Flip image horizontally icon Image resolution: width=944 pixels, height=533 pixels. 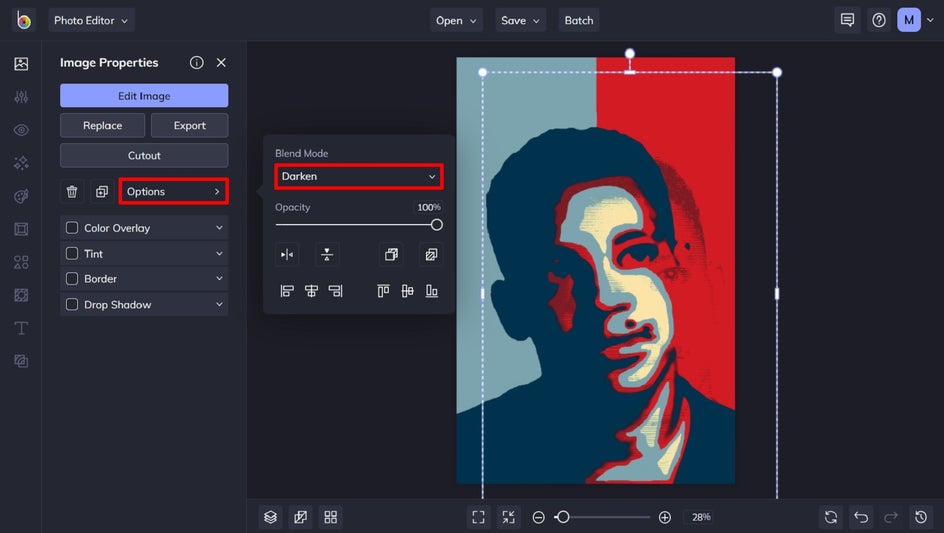point(287,255)
